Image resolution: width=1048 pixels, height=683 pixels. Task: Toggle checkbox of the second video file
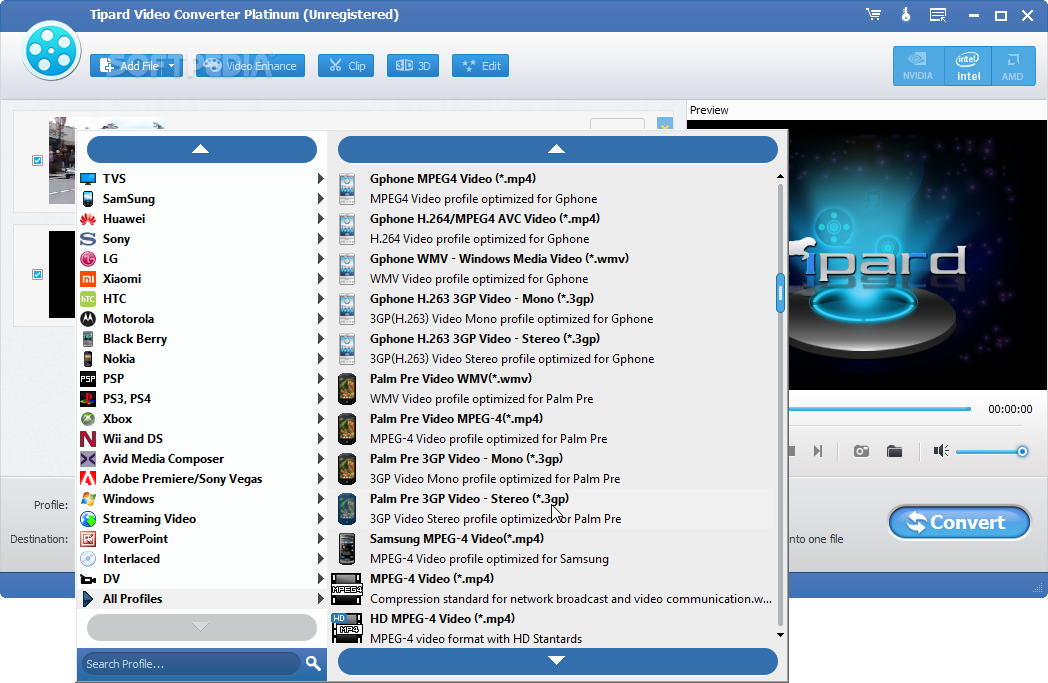tap(37, 275)
